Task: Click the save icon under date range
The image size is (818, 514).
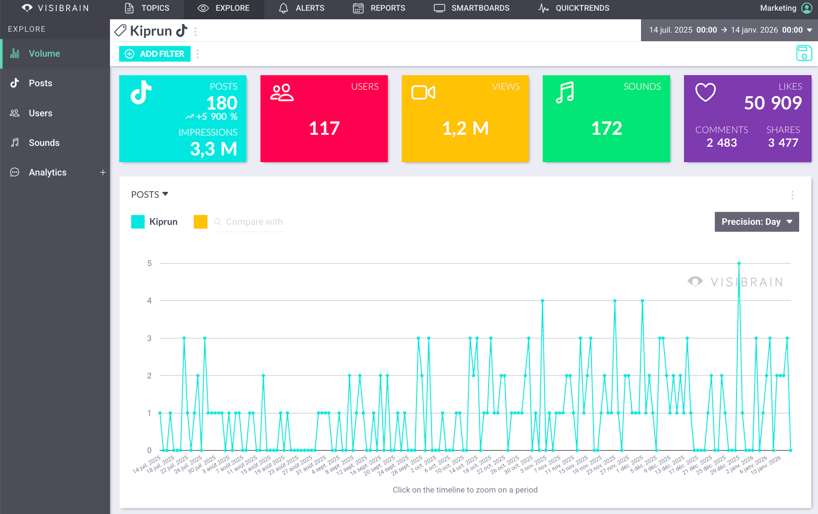Action: [x=803, y=53]
